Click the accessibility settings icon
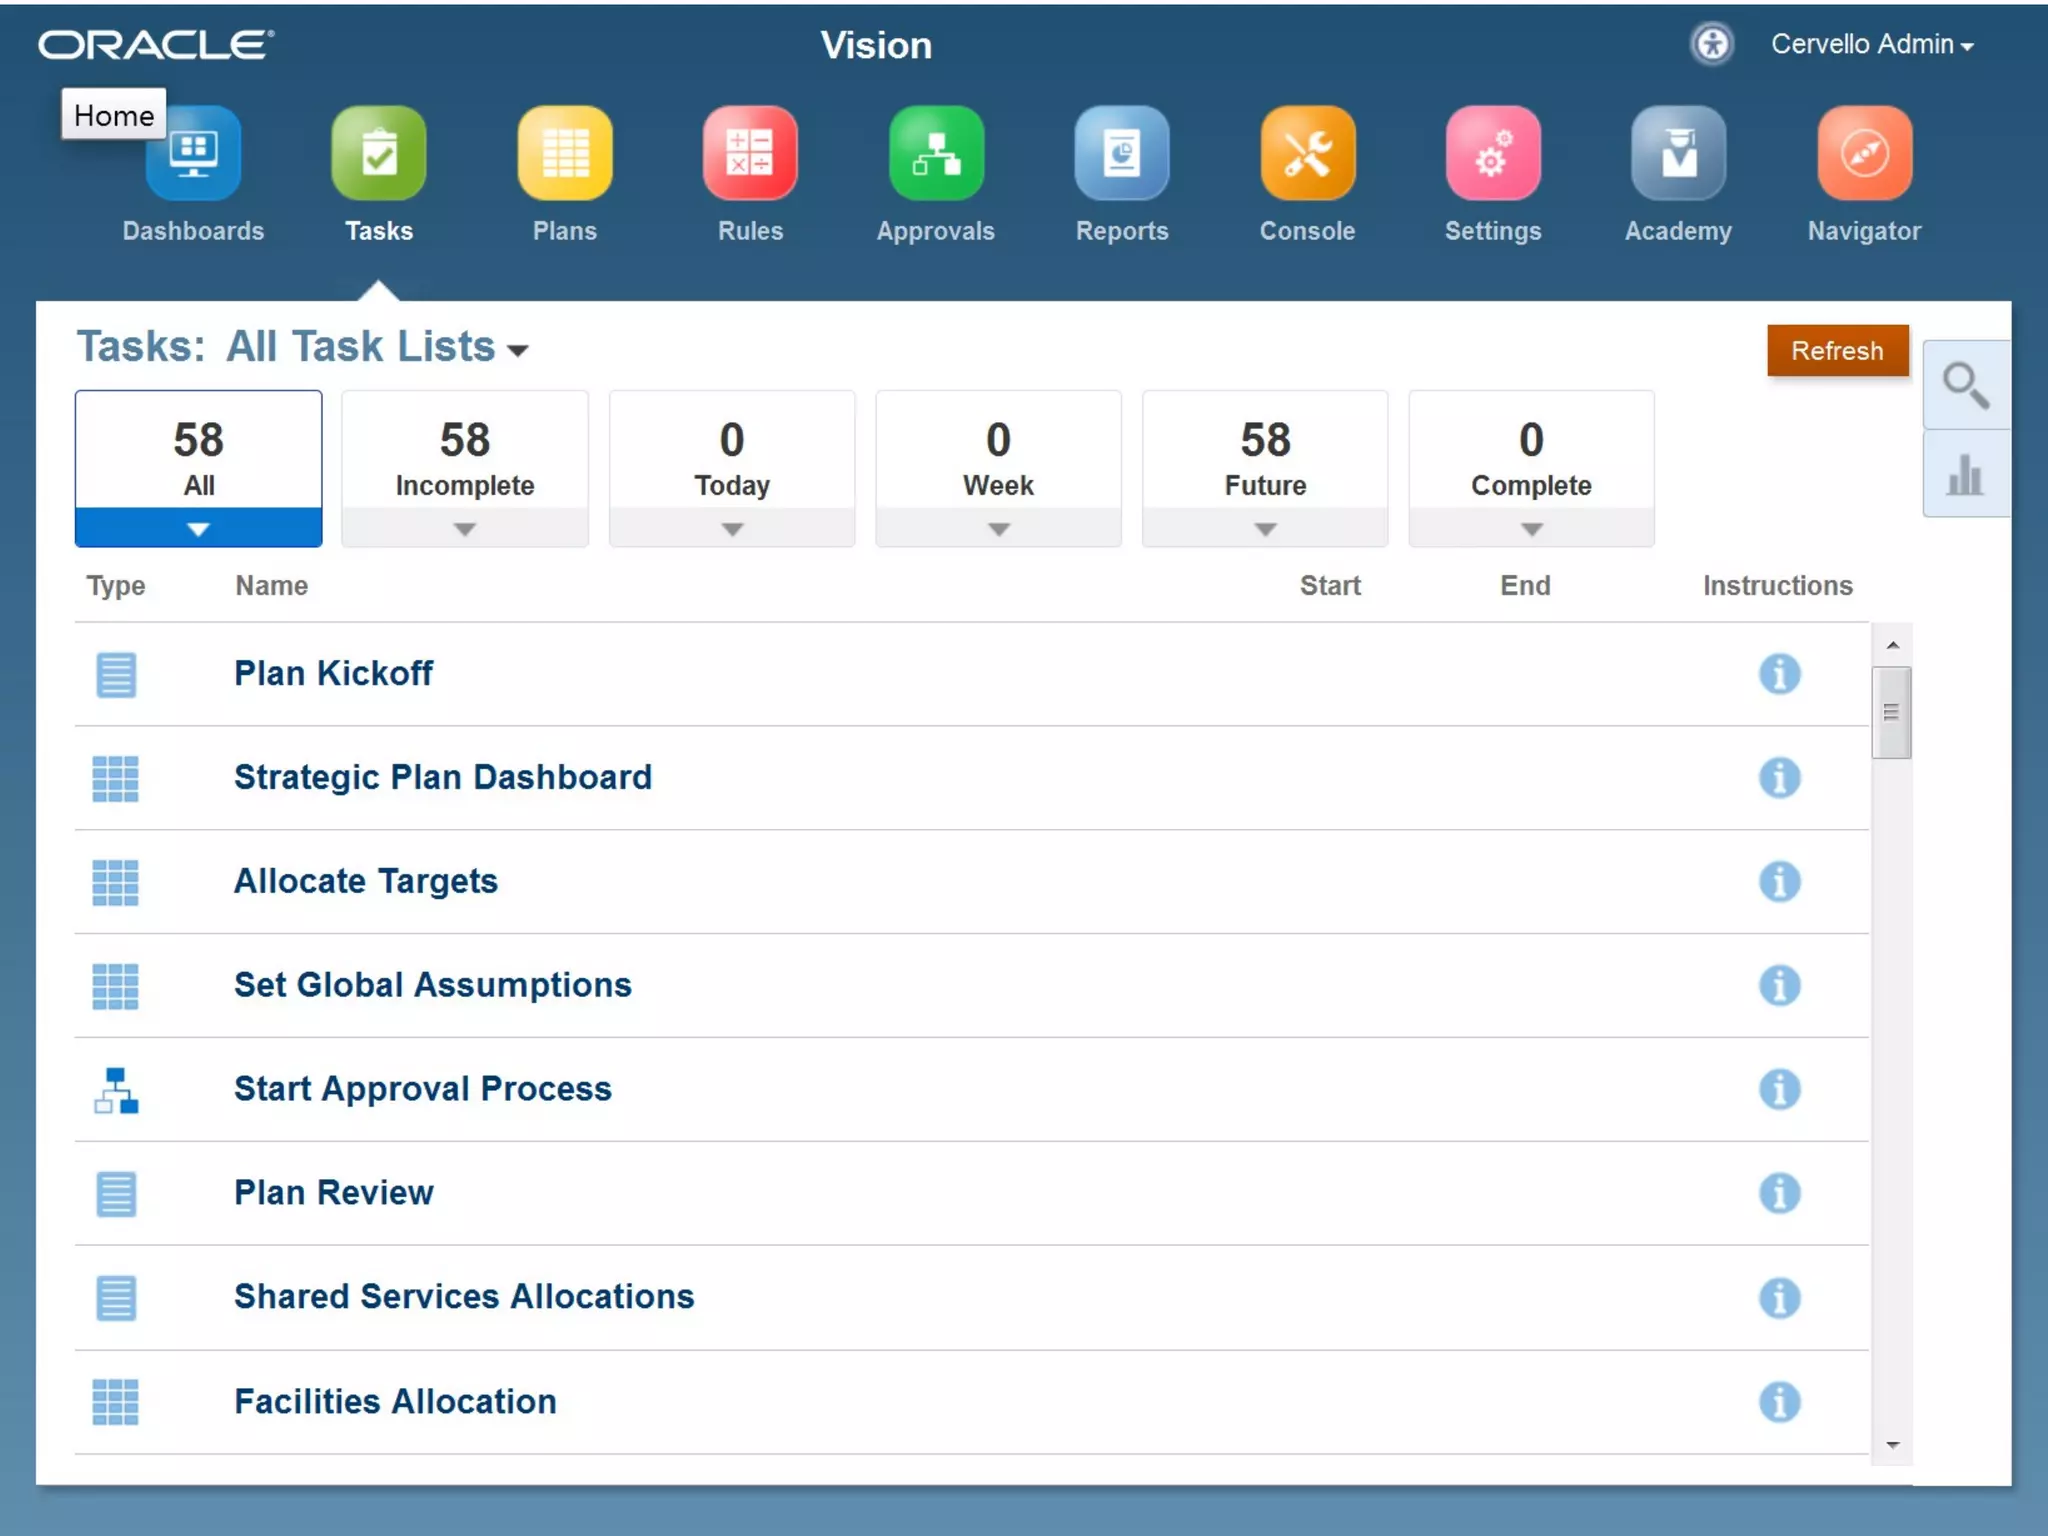 coord(1712,44)
